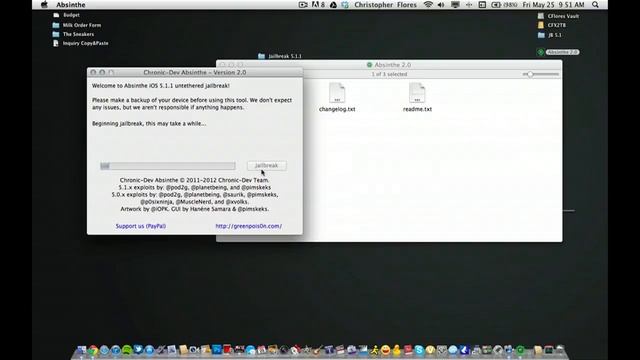Select the Inquiry Copy&Paste desktop file

(80, 43)
